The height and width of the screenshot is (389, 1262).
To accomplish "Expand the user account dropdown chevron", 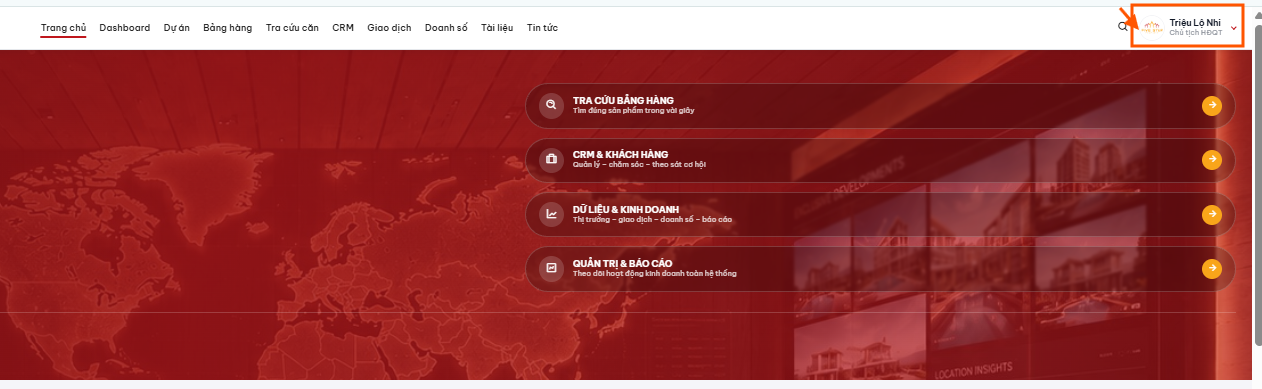I will (1234, 28).
